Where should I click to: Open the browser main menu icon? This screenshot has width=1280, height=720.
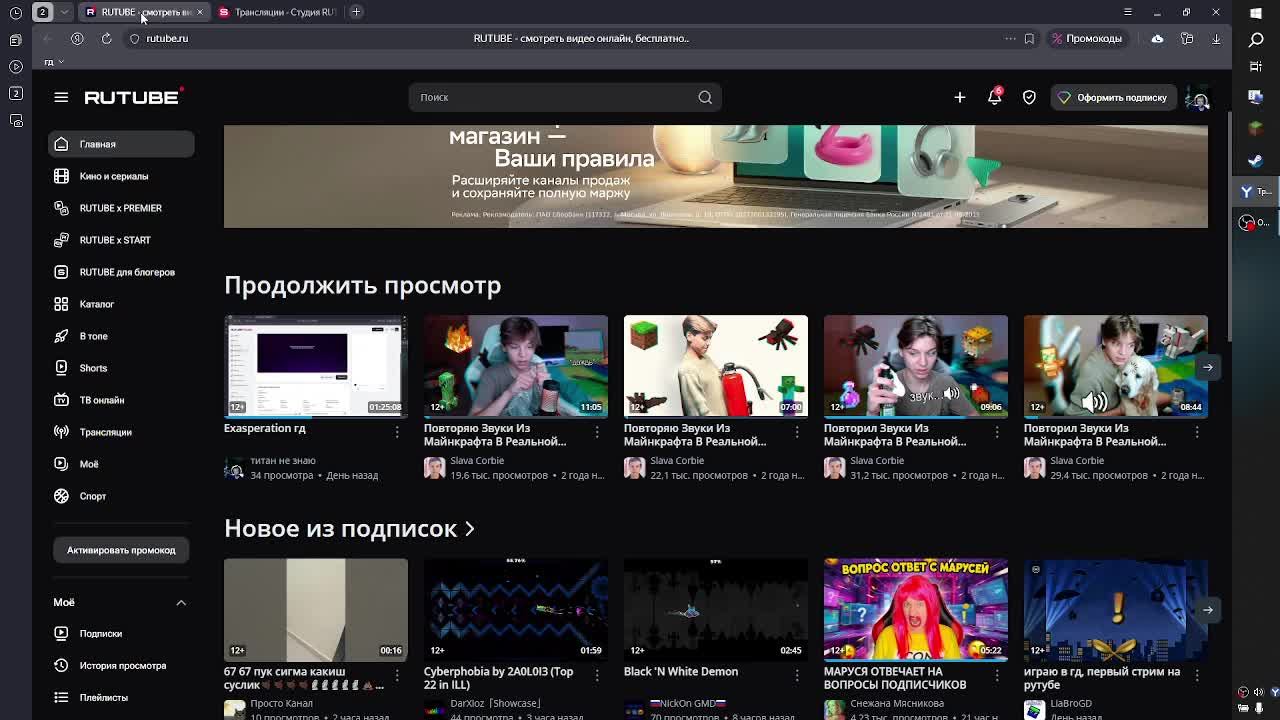[x=1128, y=12]
